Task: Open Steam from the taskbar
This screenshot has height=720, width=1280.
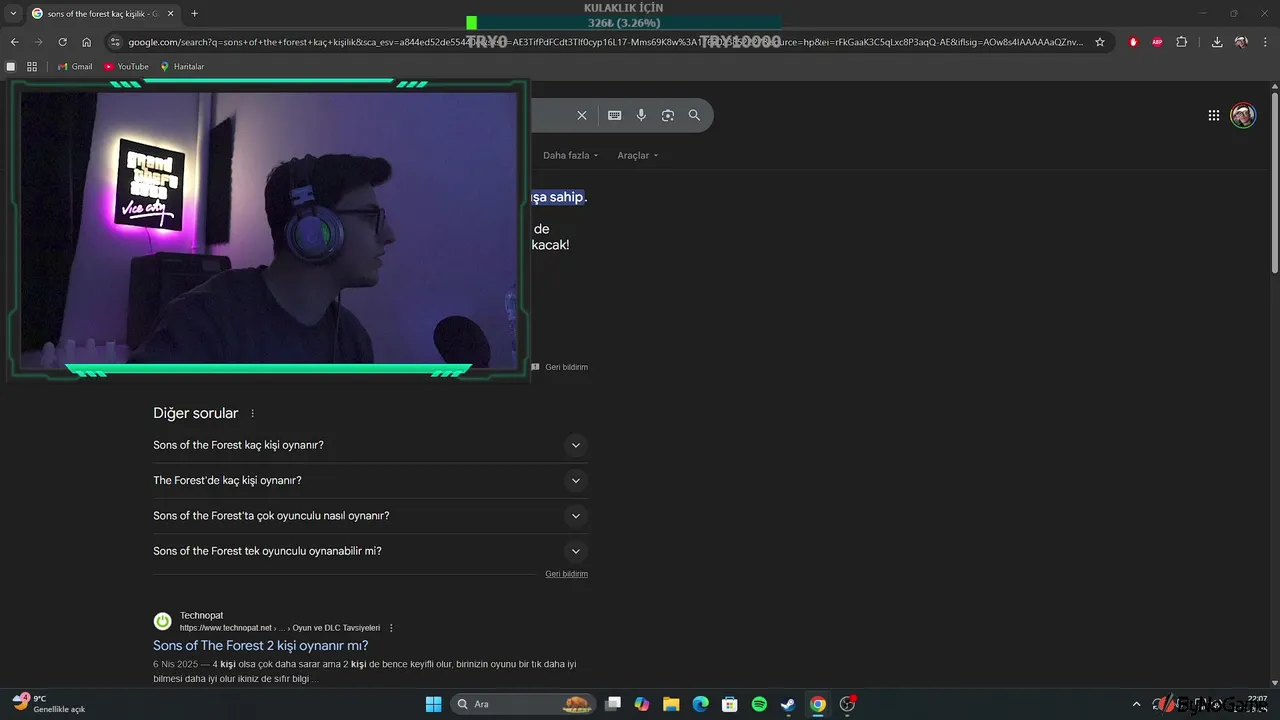Action: tap(788, 704)
